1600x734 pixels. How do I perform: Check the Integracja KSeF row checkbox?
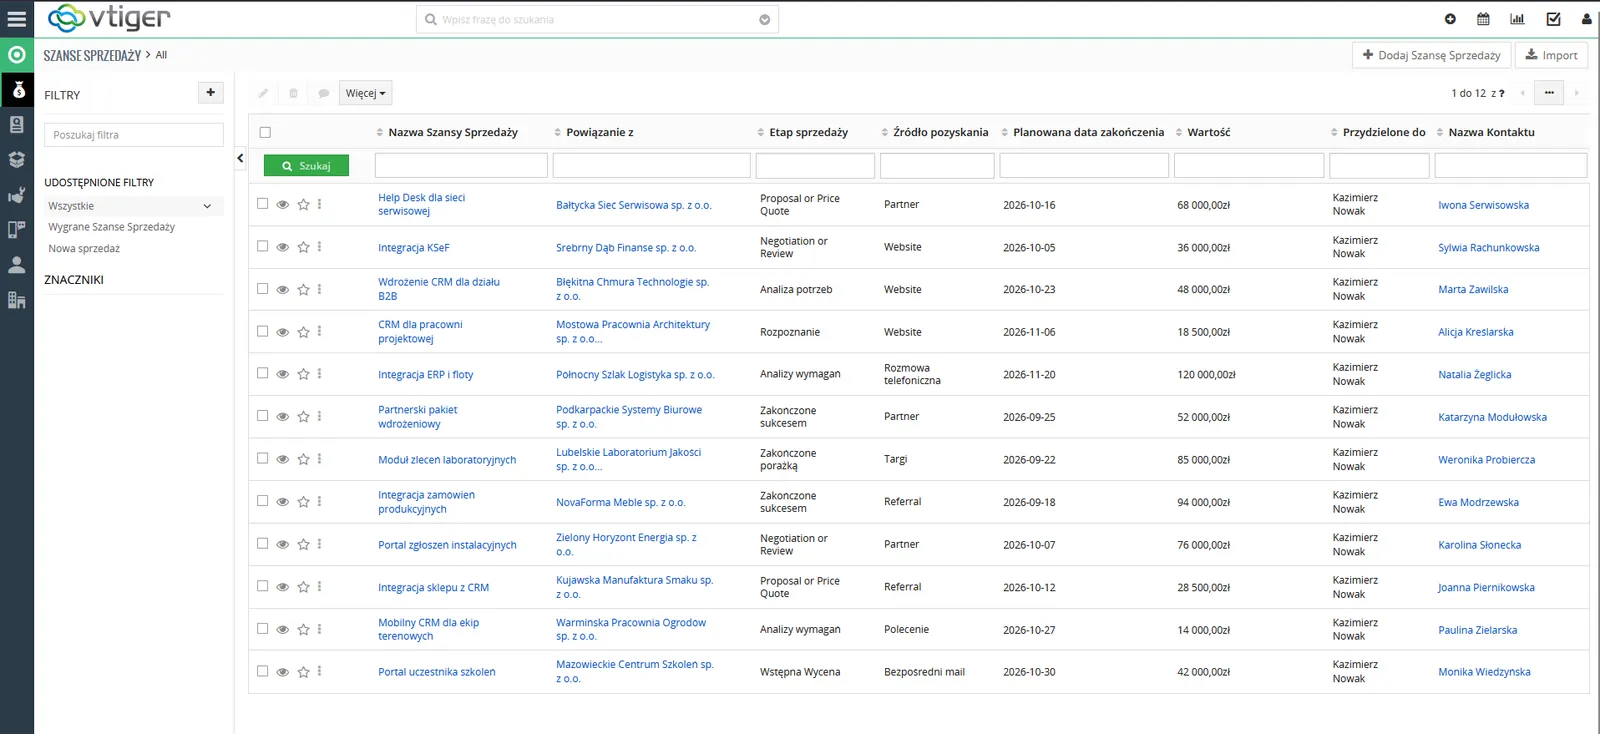point(262,246)
